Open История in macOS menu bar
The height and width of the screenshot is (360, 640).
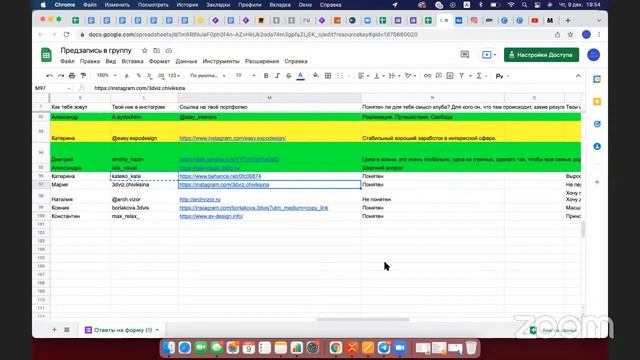187,5
